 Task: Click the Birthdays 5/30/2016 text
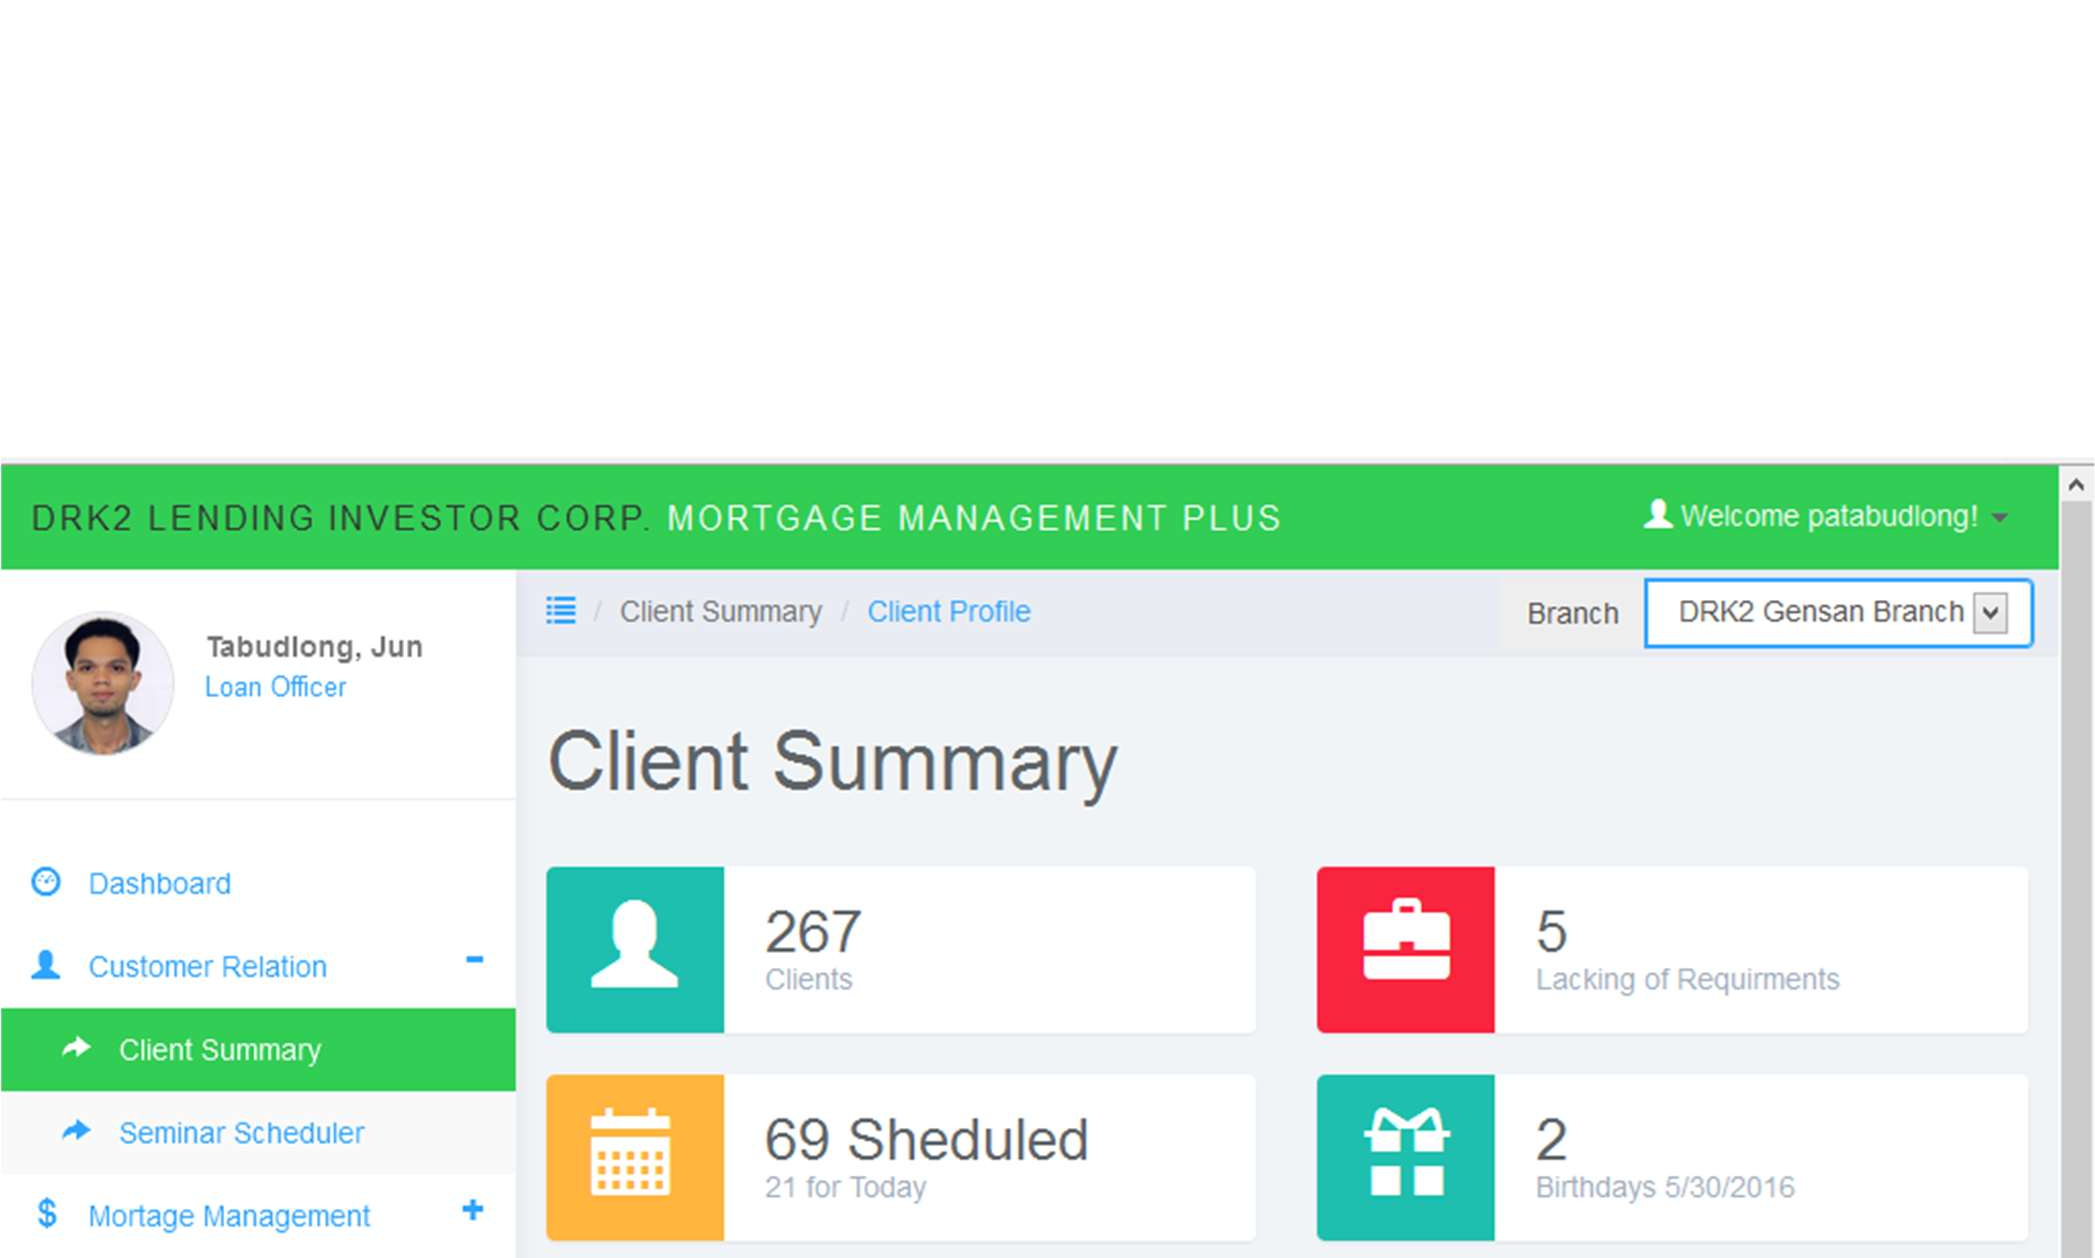tap(1665, 1187)
